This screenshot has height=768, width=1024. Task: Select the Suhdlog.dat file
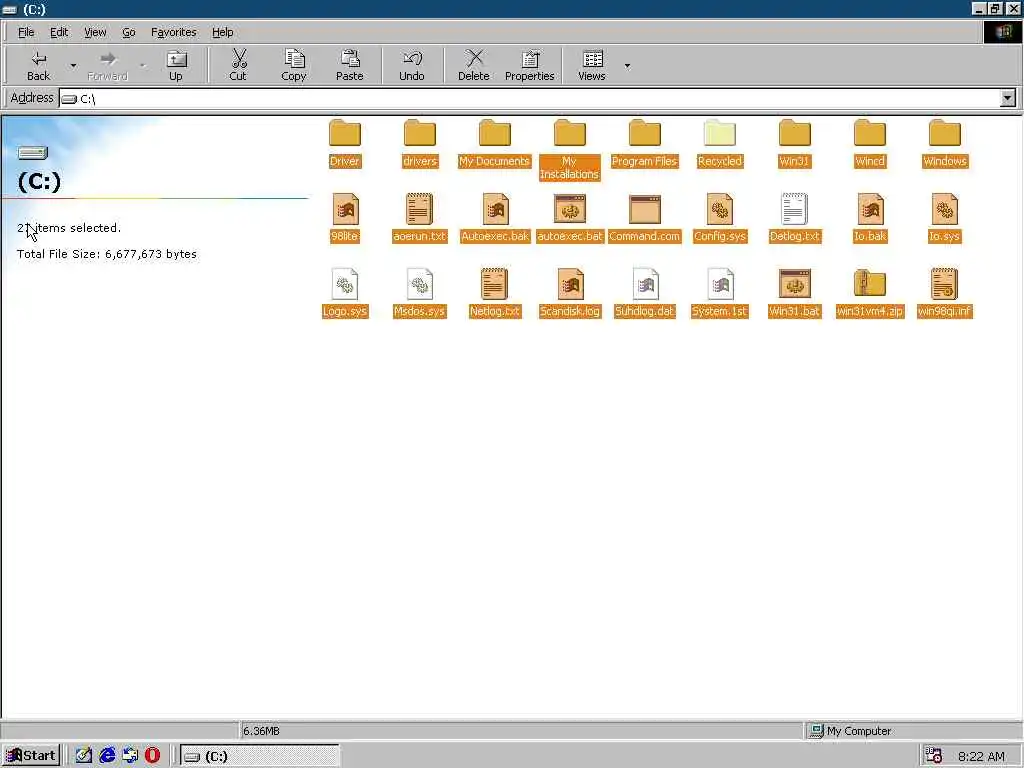645,294
